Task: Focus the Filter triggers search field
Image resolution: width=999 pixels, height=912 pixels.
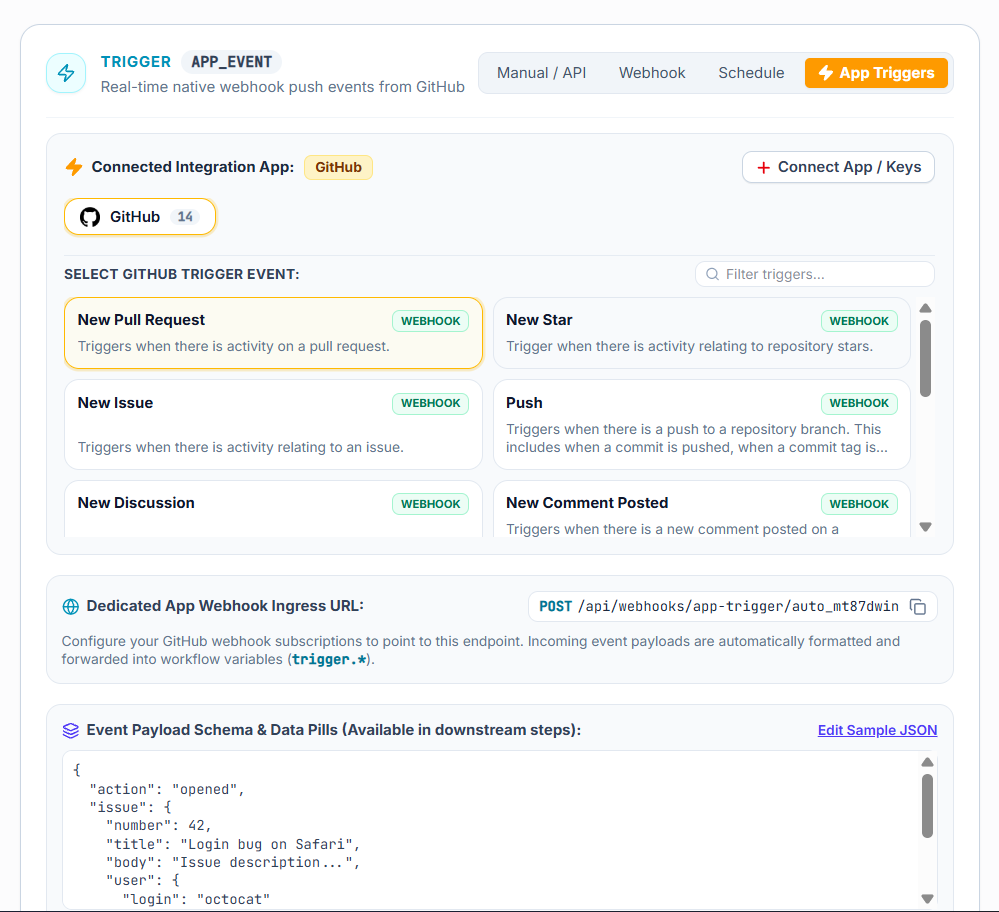Action: 815,274
